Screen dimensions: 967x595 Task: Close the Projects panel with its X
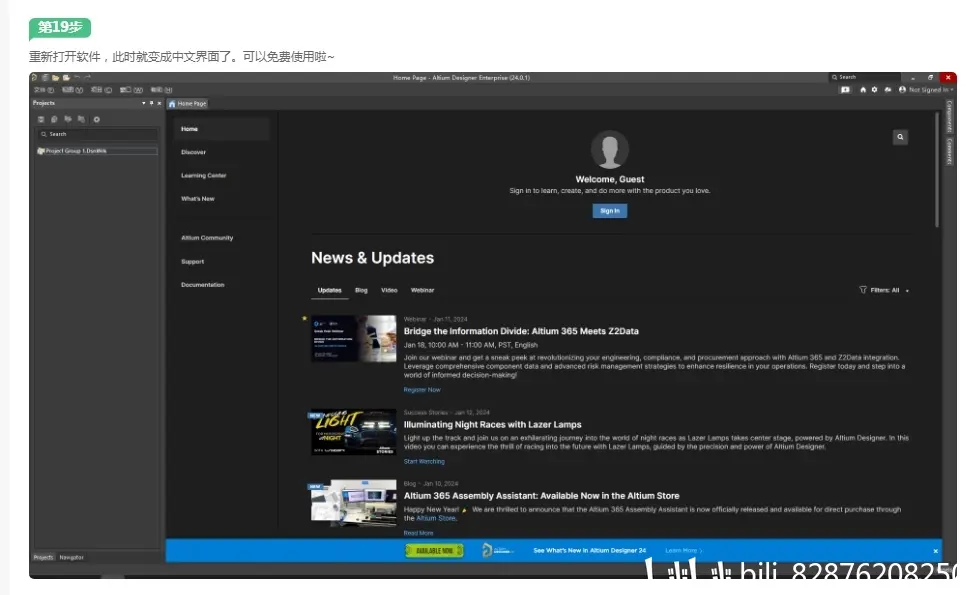[x=159, y=103]
